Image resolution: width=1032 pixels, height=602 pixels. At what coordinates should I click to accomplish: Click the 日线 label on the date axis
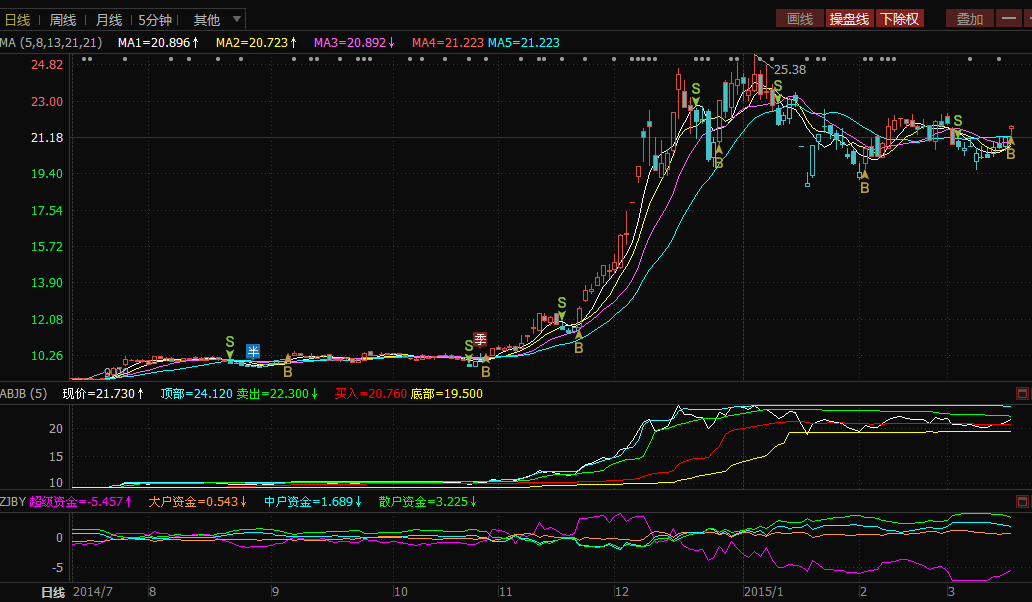pos(53,593)
